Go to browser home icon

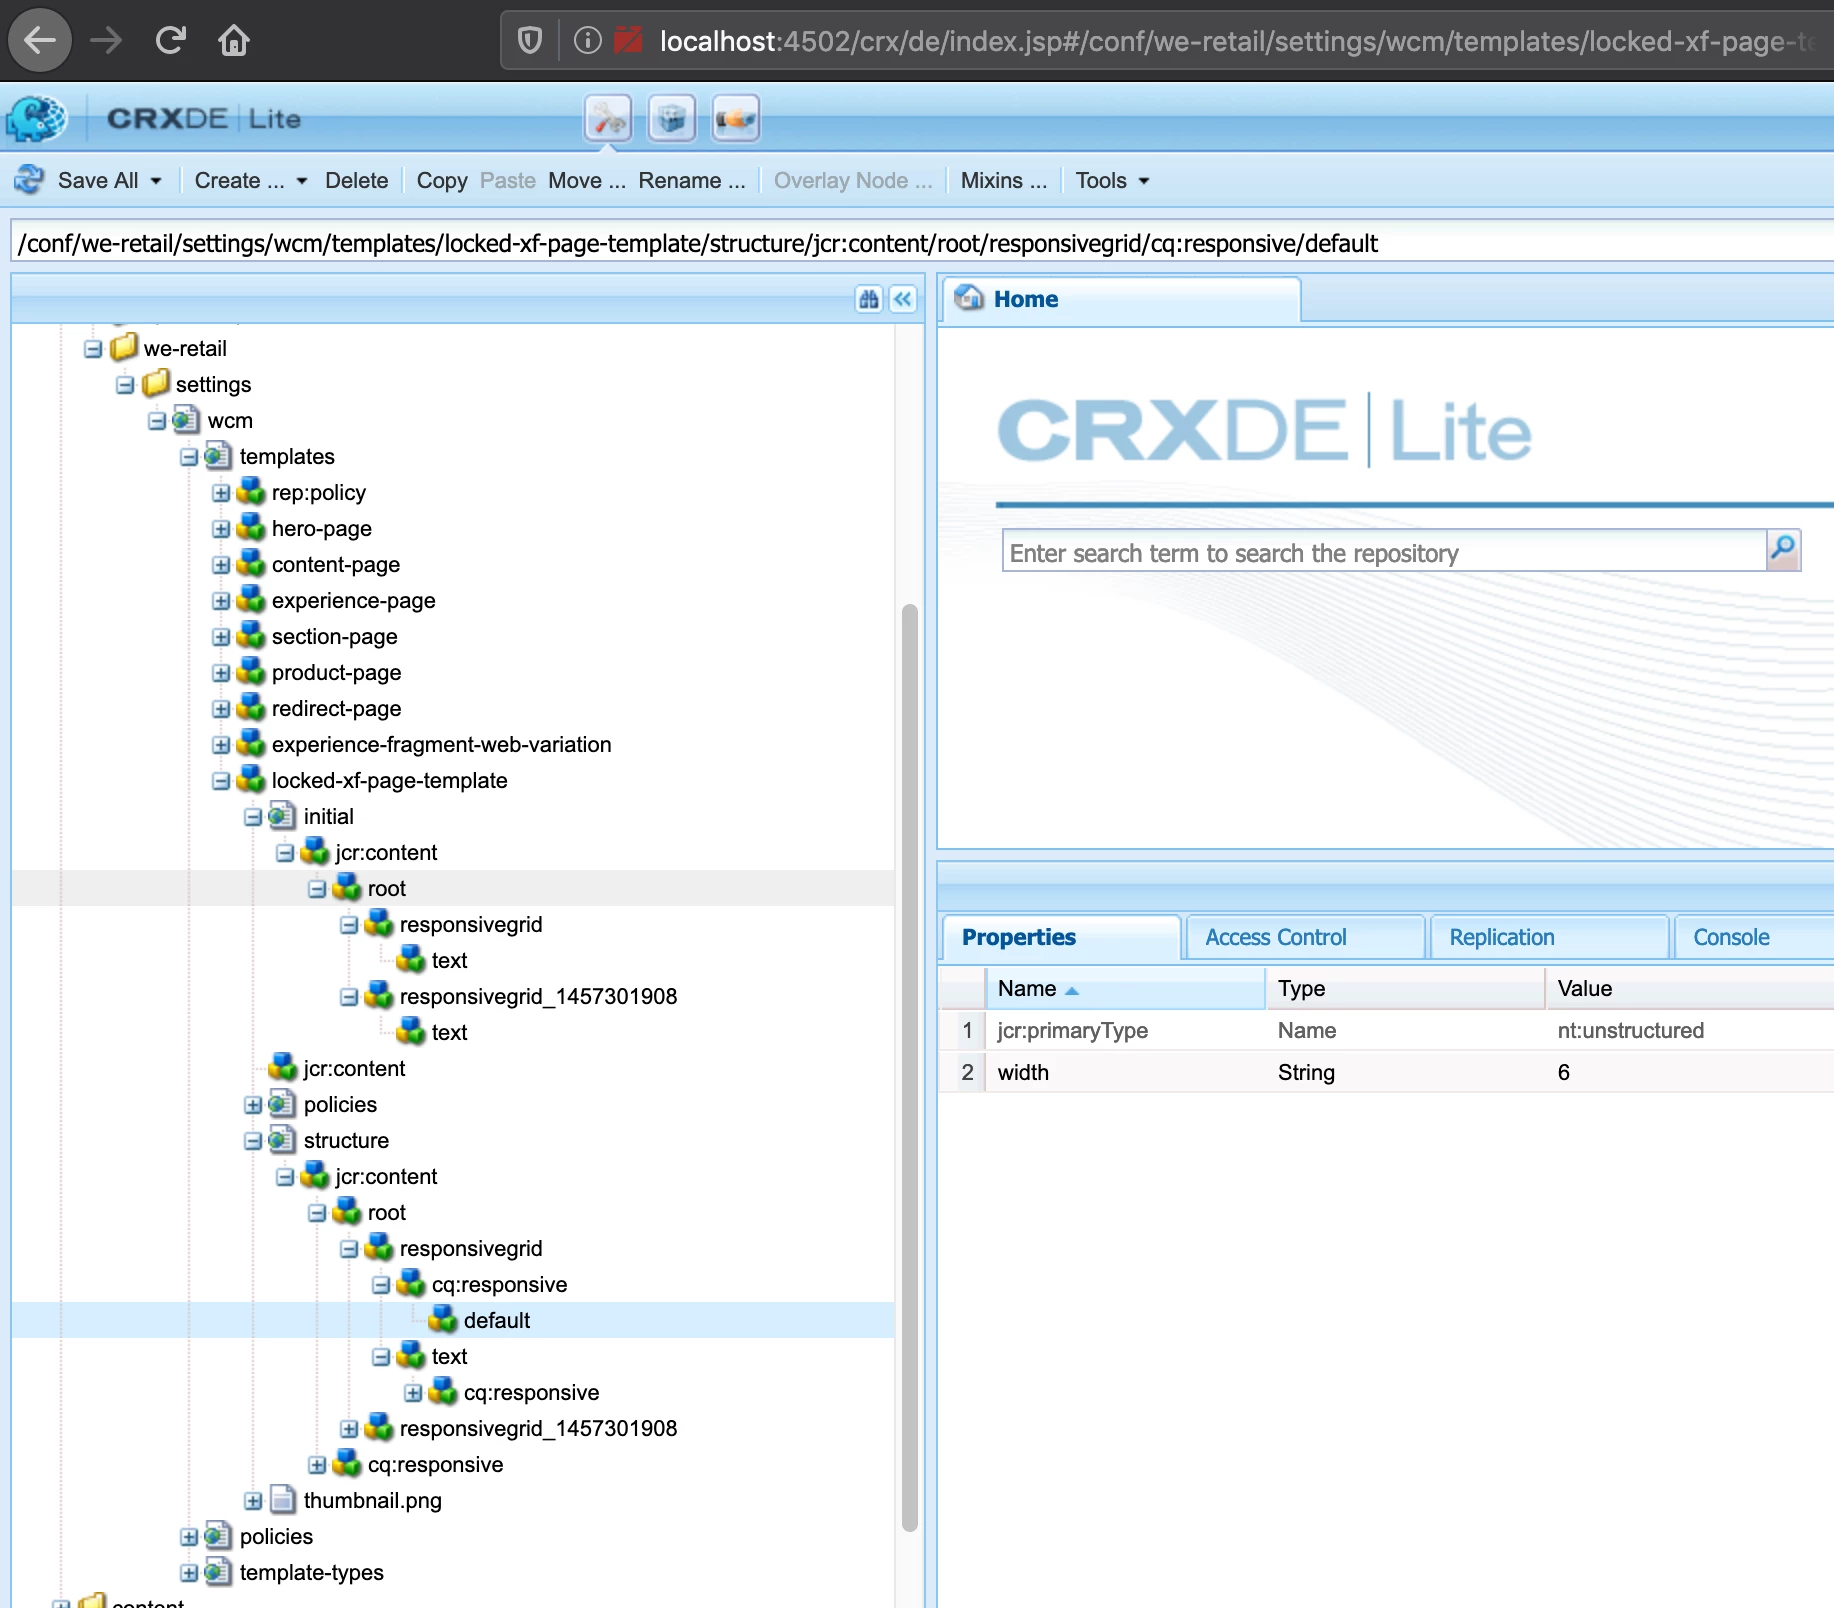pos(234,40)
